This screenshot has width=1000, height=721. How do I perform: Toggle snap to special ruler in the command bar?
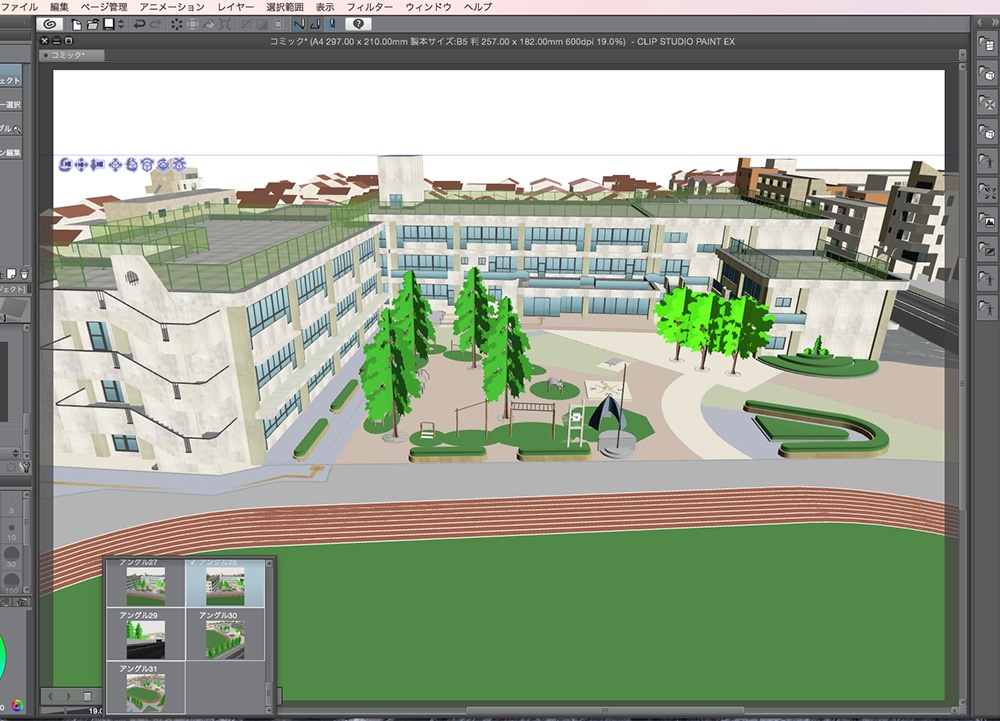315,24
